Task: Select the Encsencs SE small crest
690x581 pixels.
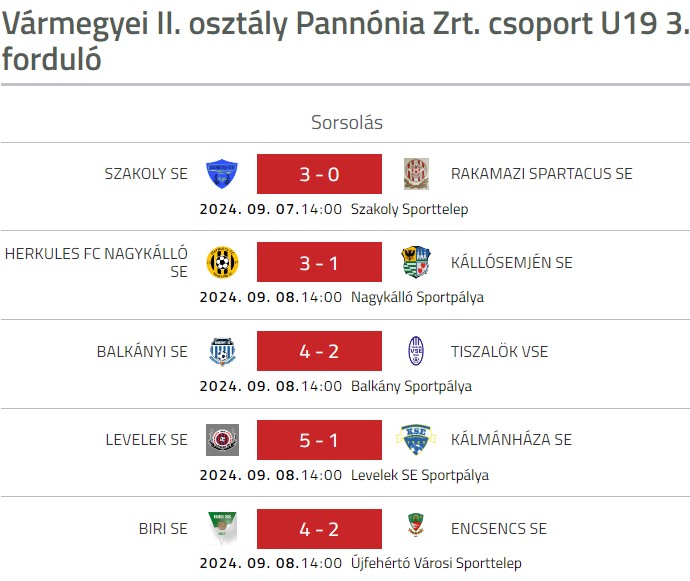Action: [x=416, y=525]
